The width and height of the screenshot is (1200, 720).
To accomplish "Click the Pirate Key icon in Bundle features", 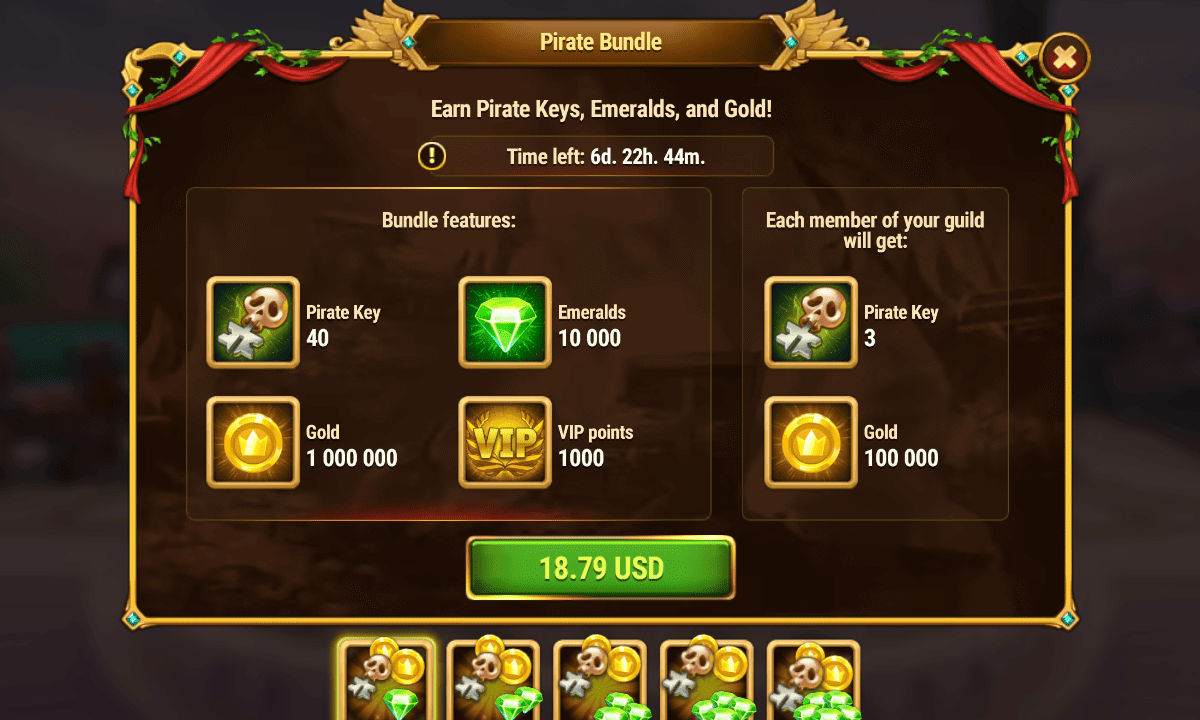I will tap(253, 323).
